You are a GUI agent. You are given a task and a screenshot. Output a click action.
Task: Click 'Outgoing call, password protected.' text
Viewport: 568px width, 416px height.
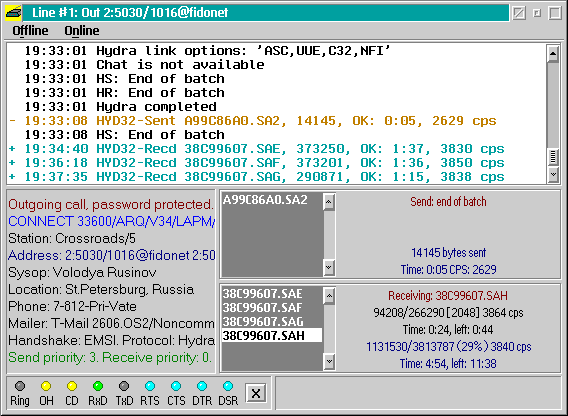click(111, 205)
